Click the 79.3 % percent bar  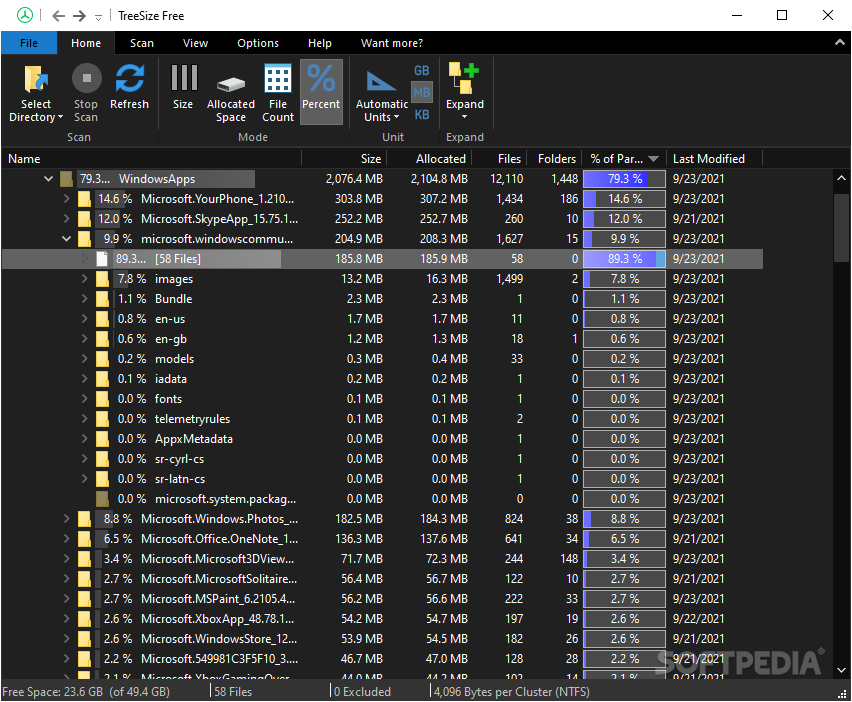[624, 178]
